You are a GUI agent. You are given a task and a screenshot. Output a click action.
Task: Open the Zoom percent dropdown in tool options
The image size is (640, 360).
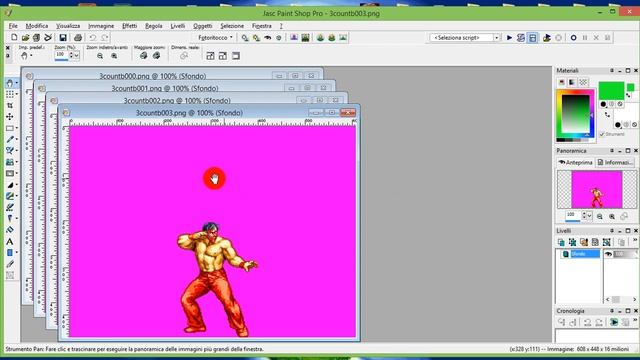(76, 55)
